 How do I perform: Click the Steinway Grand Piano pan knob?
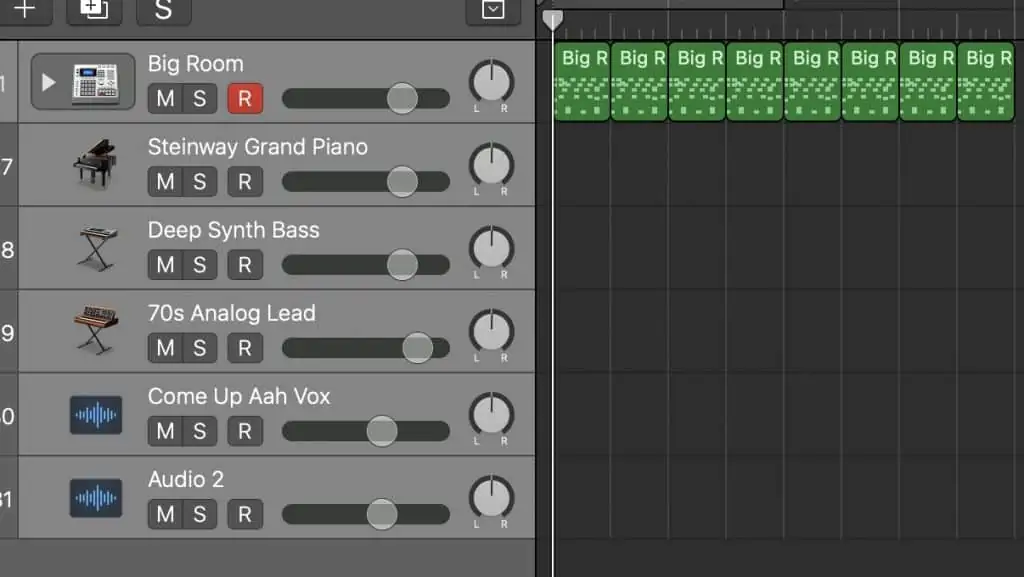pyautogui.click(x=491, y=164)
